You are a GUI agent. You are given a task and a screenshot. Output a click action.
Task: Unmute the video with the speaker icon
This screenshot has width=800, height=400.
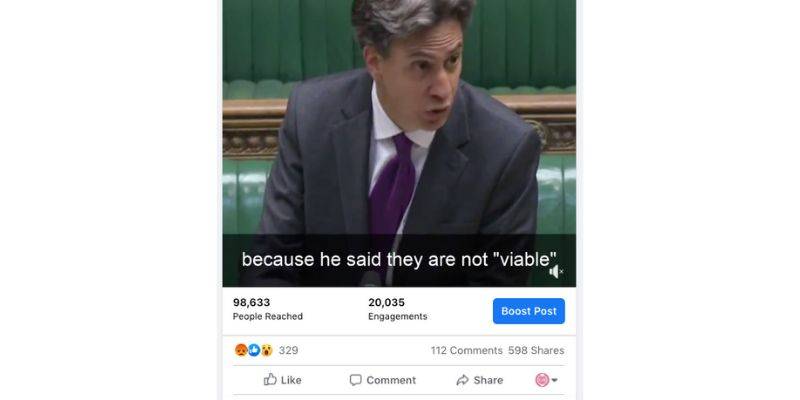(x=556, y=272)
